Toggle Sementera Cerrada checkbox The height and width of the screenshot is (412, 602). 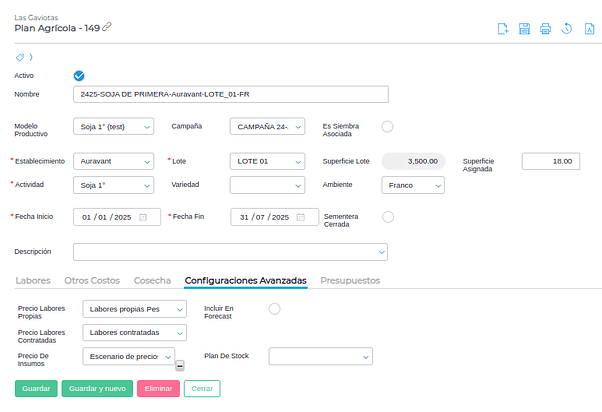pyautogui.click(x=388, y=216)
